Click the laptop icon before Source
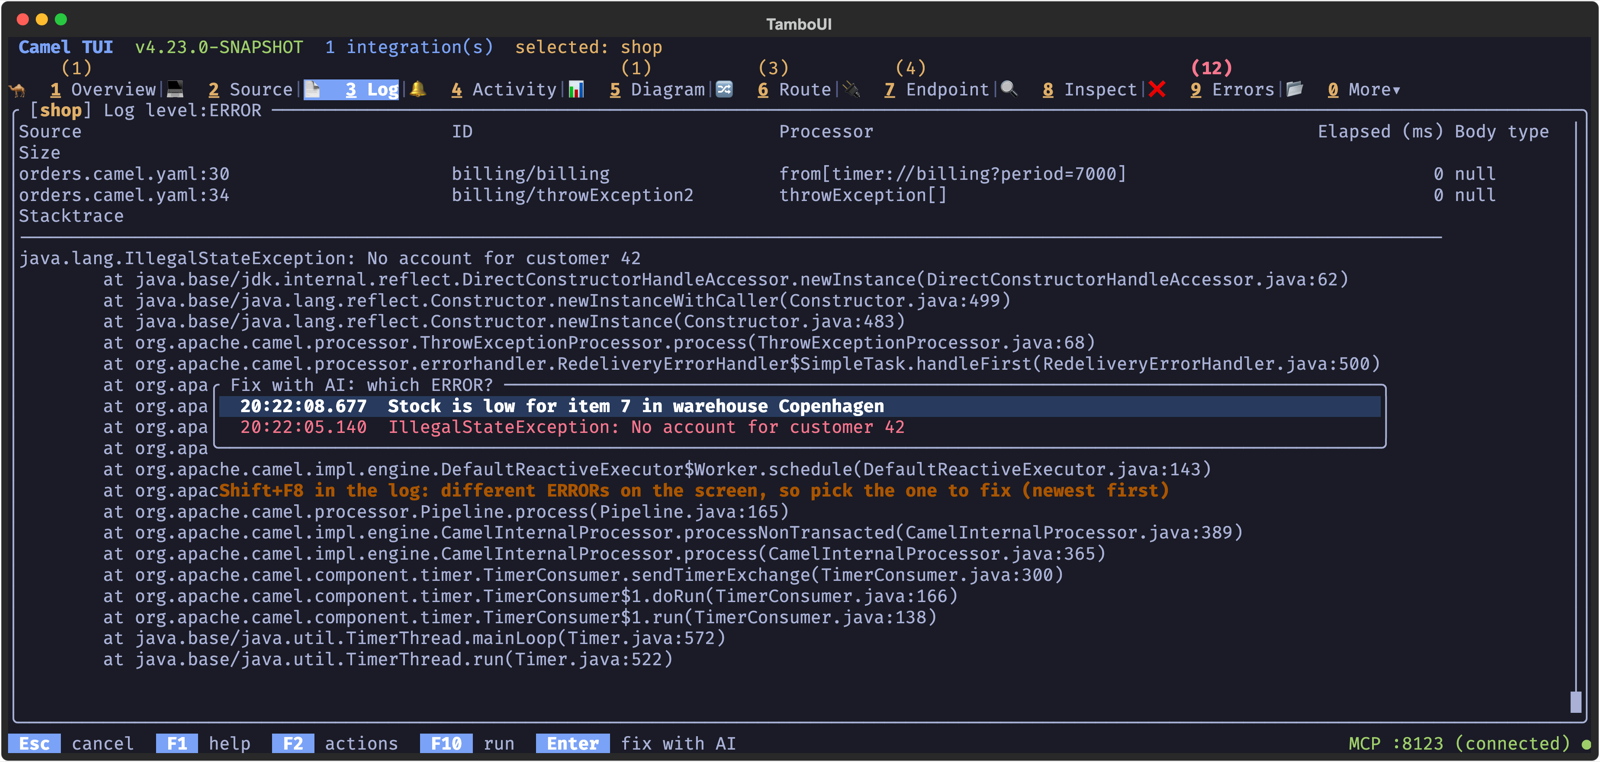The width and height of the screenshot is (1600, 762). click(x=176, y=89)
